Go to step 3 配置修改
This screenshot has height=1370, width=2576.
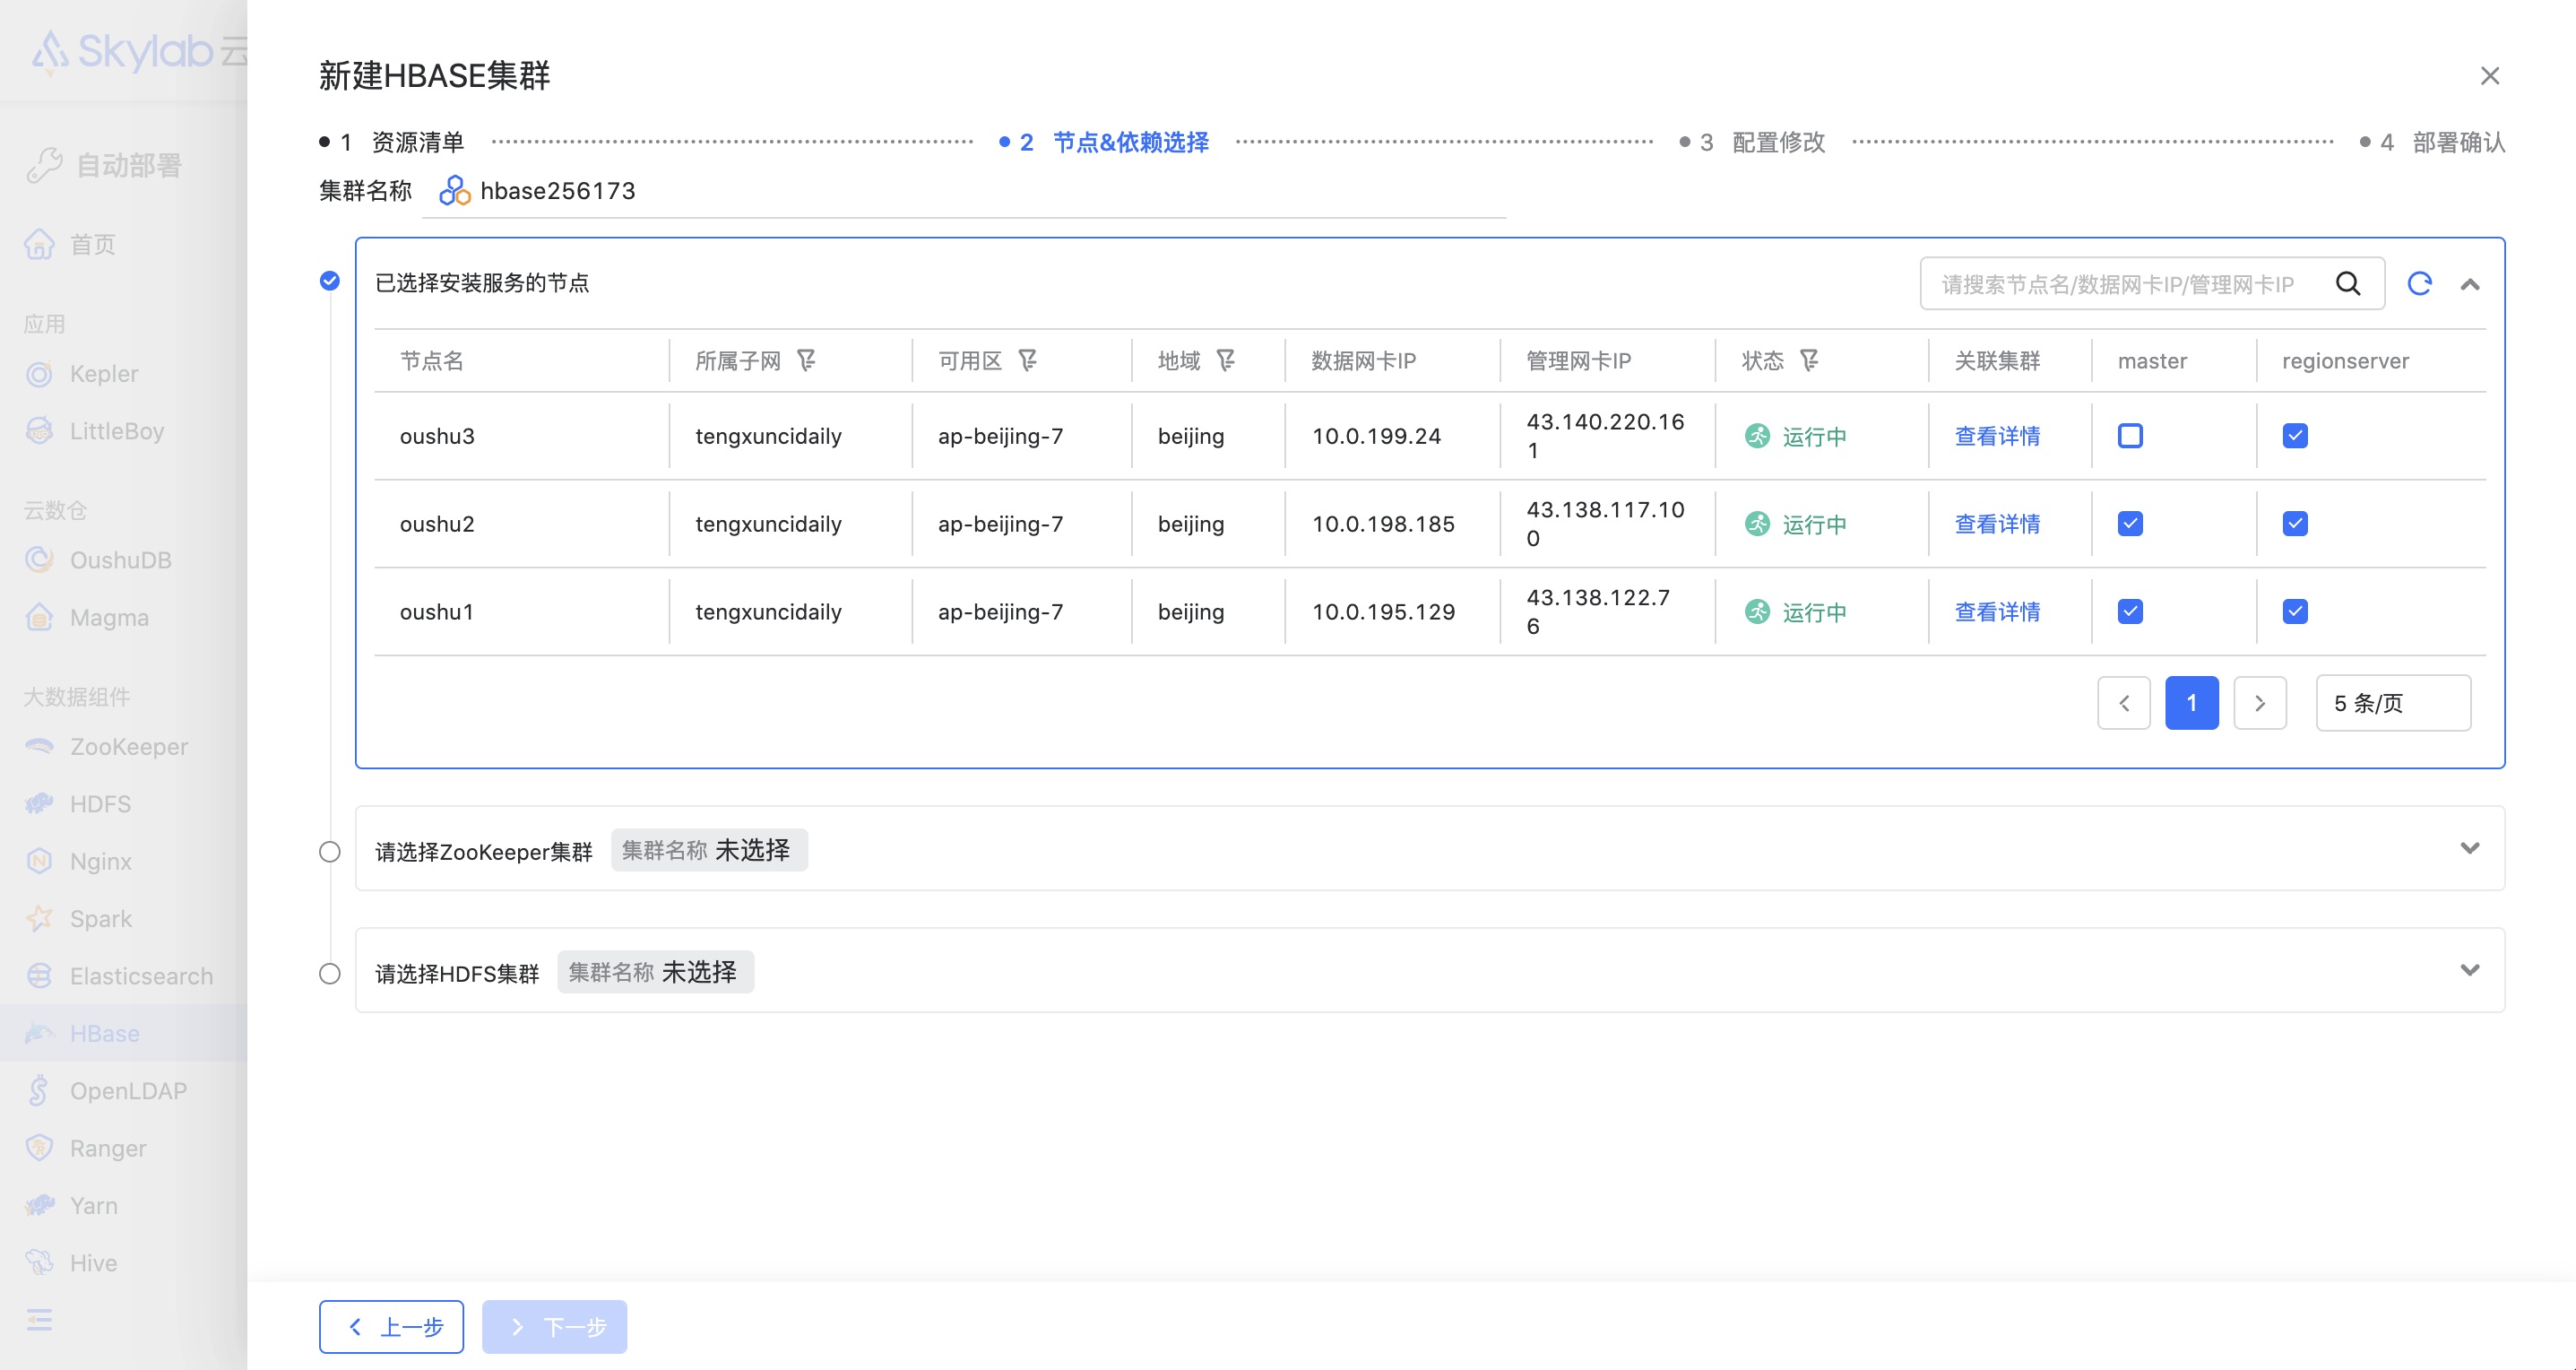(1753, 142)
